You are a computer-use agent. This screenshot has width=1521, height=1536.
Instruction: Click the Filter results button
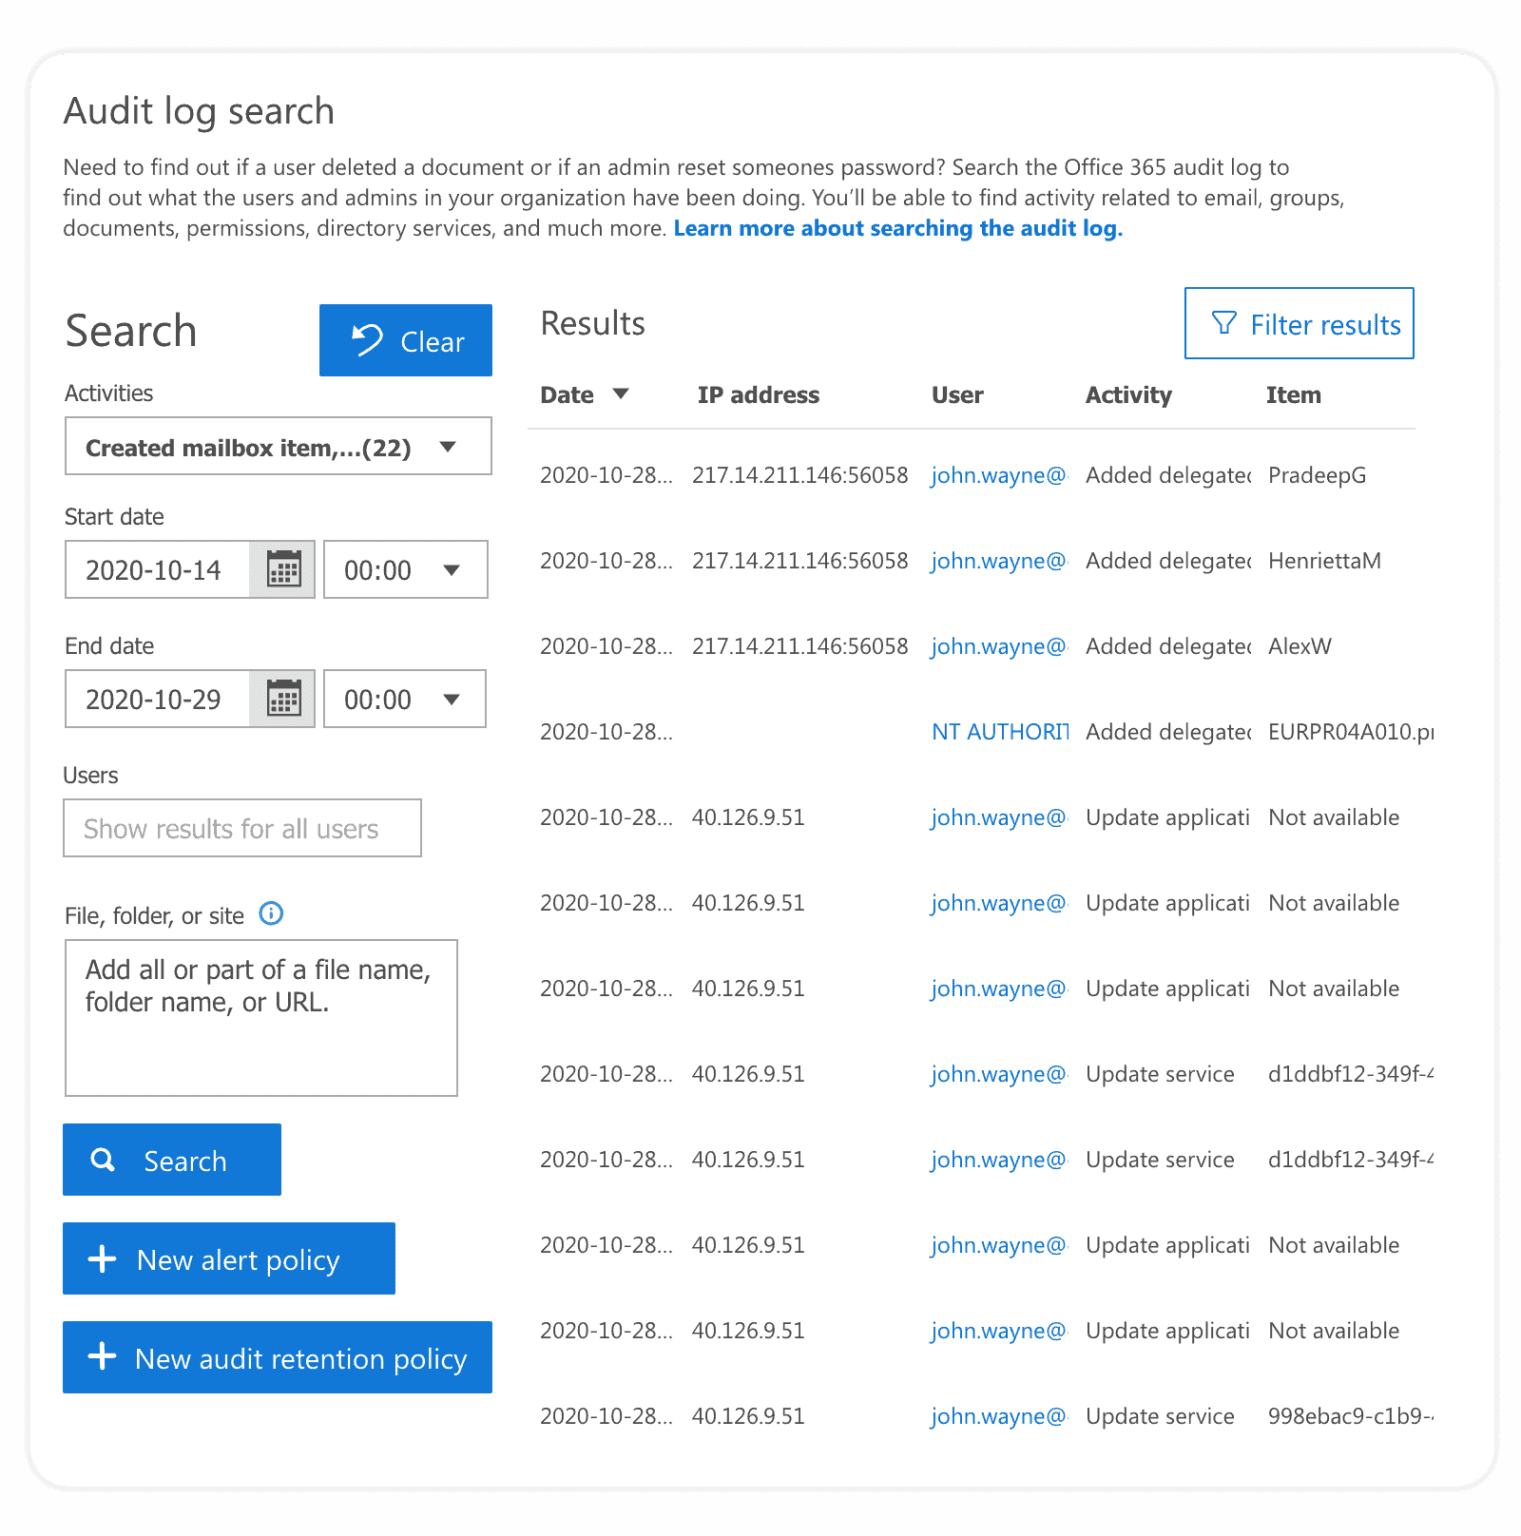pos(1299,323)
